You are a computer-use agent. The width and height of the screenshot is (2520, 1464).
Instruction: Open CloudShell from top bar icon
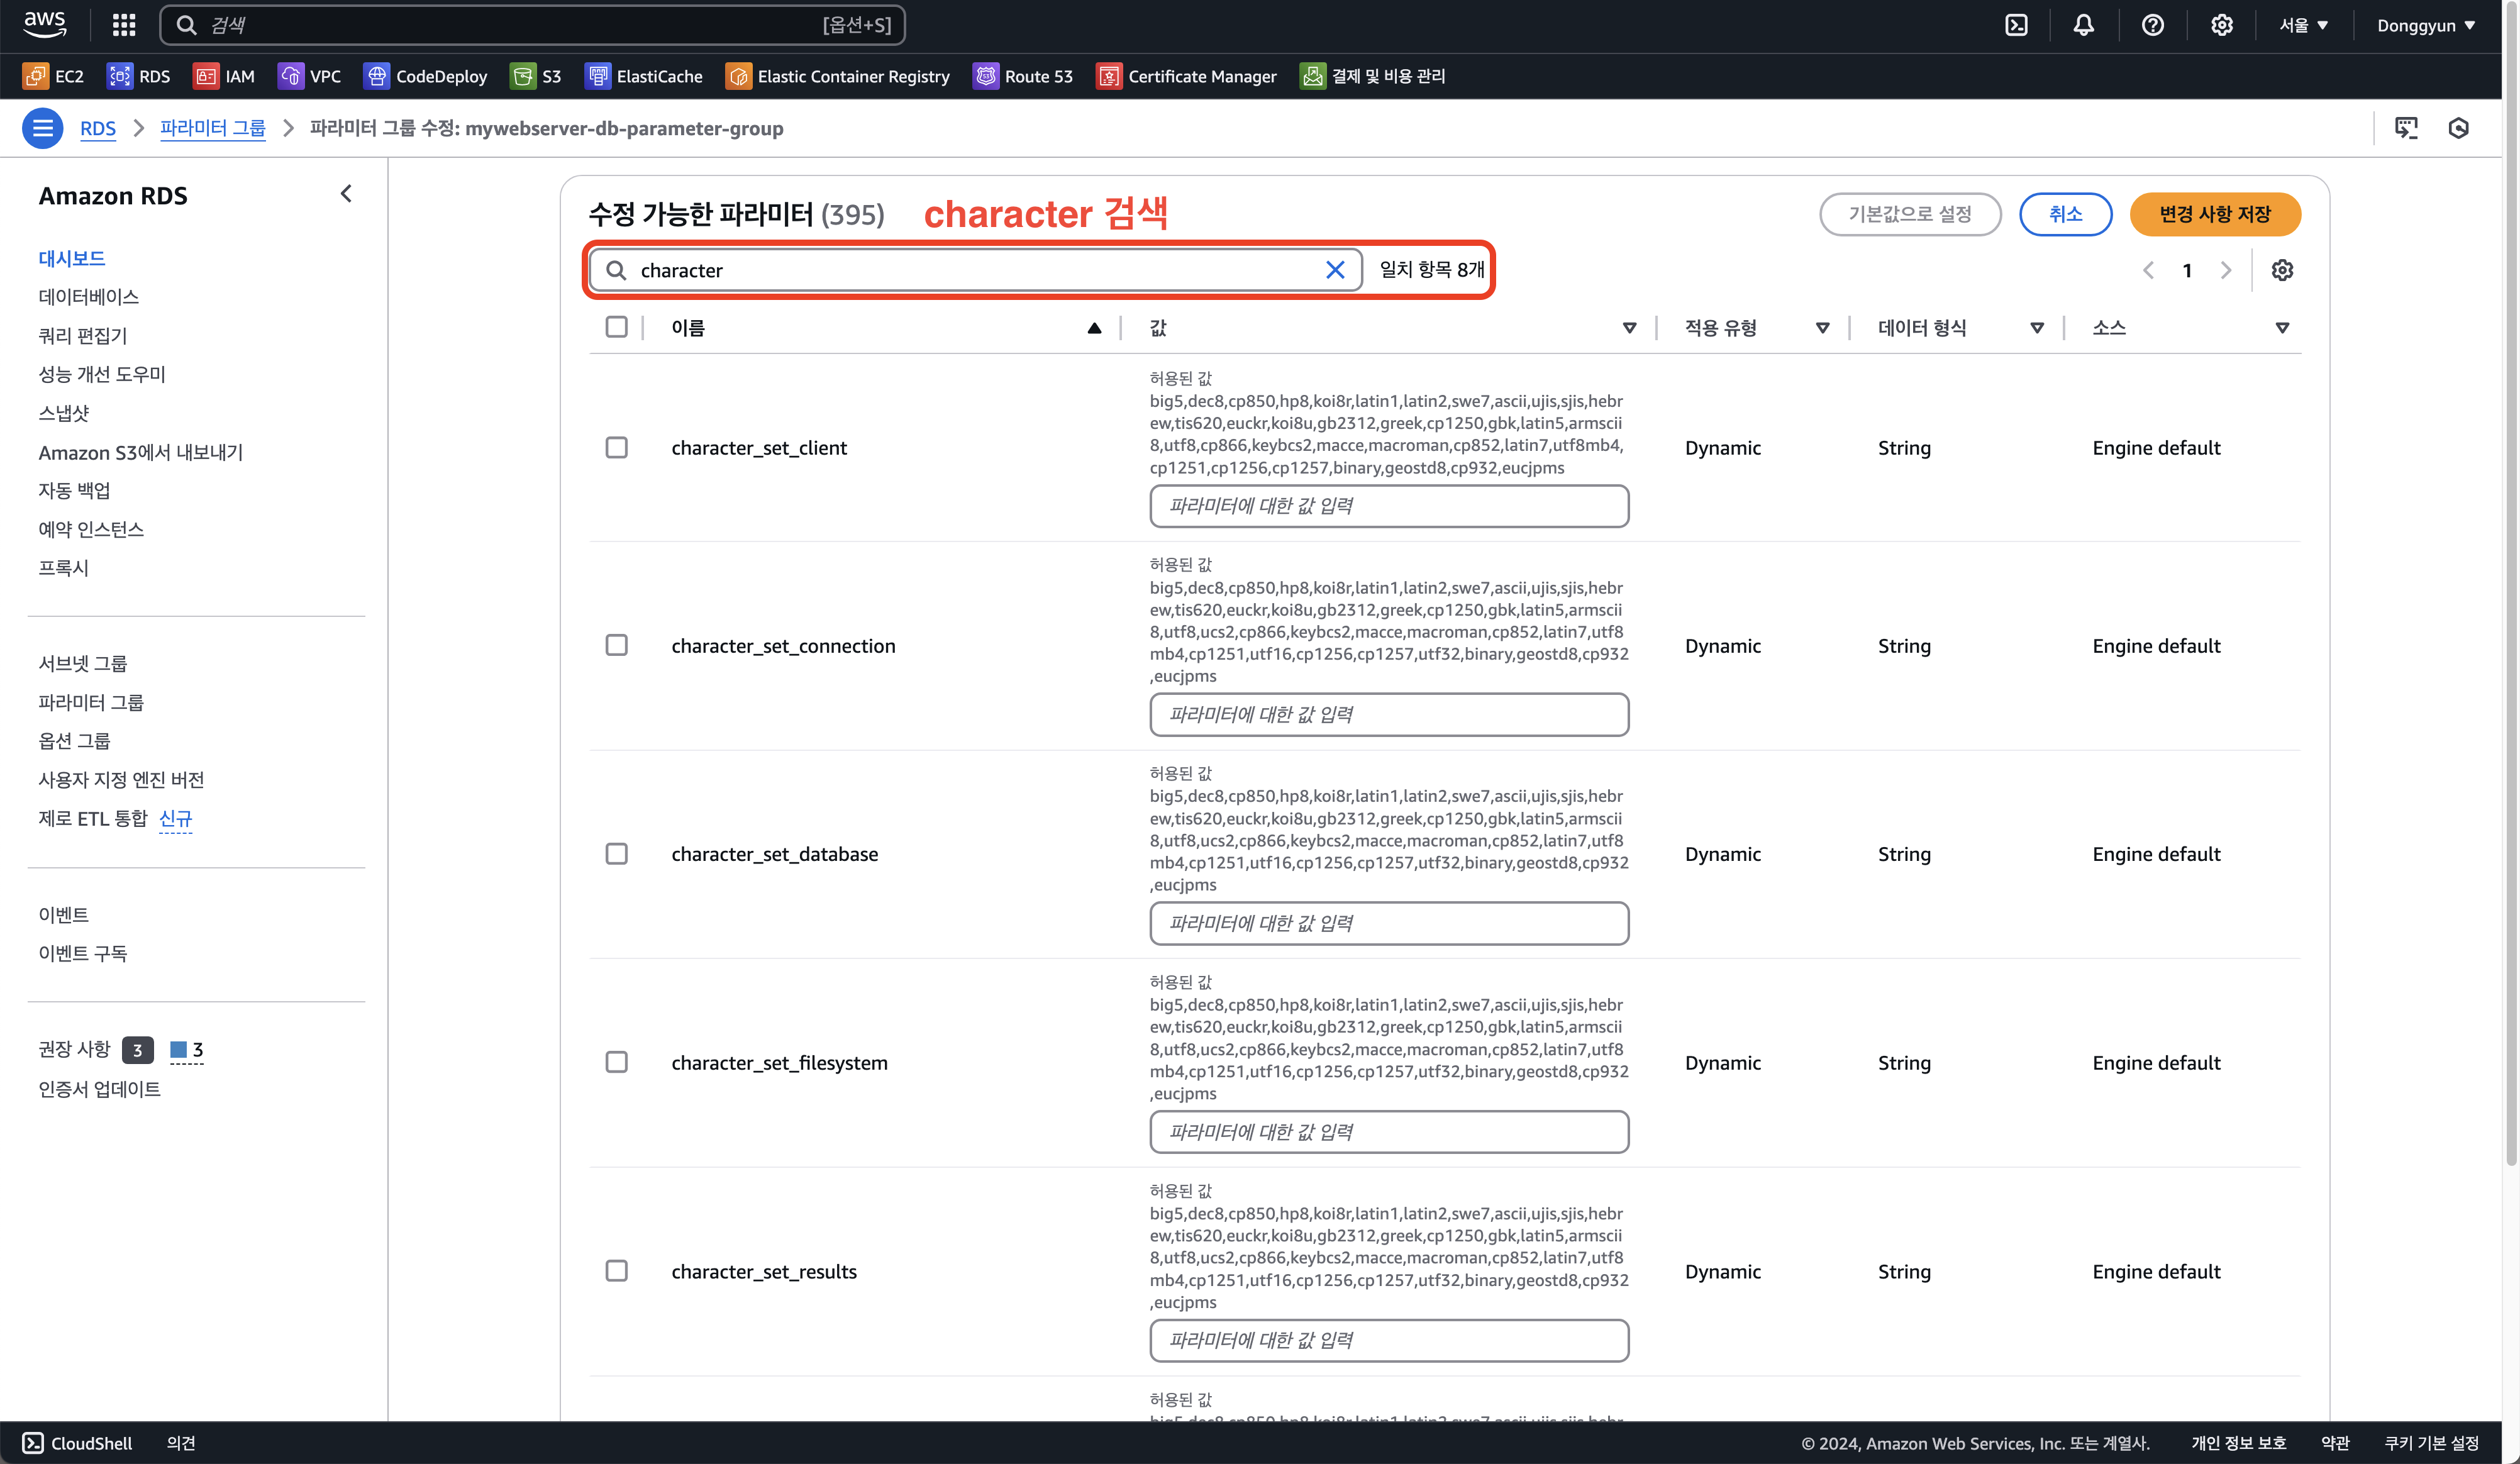[x=2016, y=25]
